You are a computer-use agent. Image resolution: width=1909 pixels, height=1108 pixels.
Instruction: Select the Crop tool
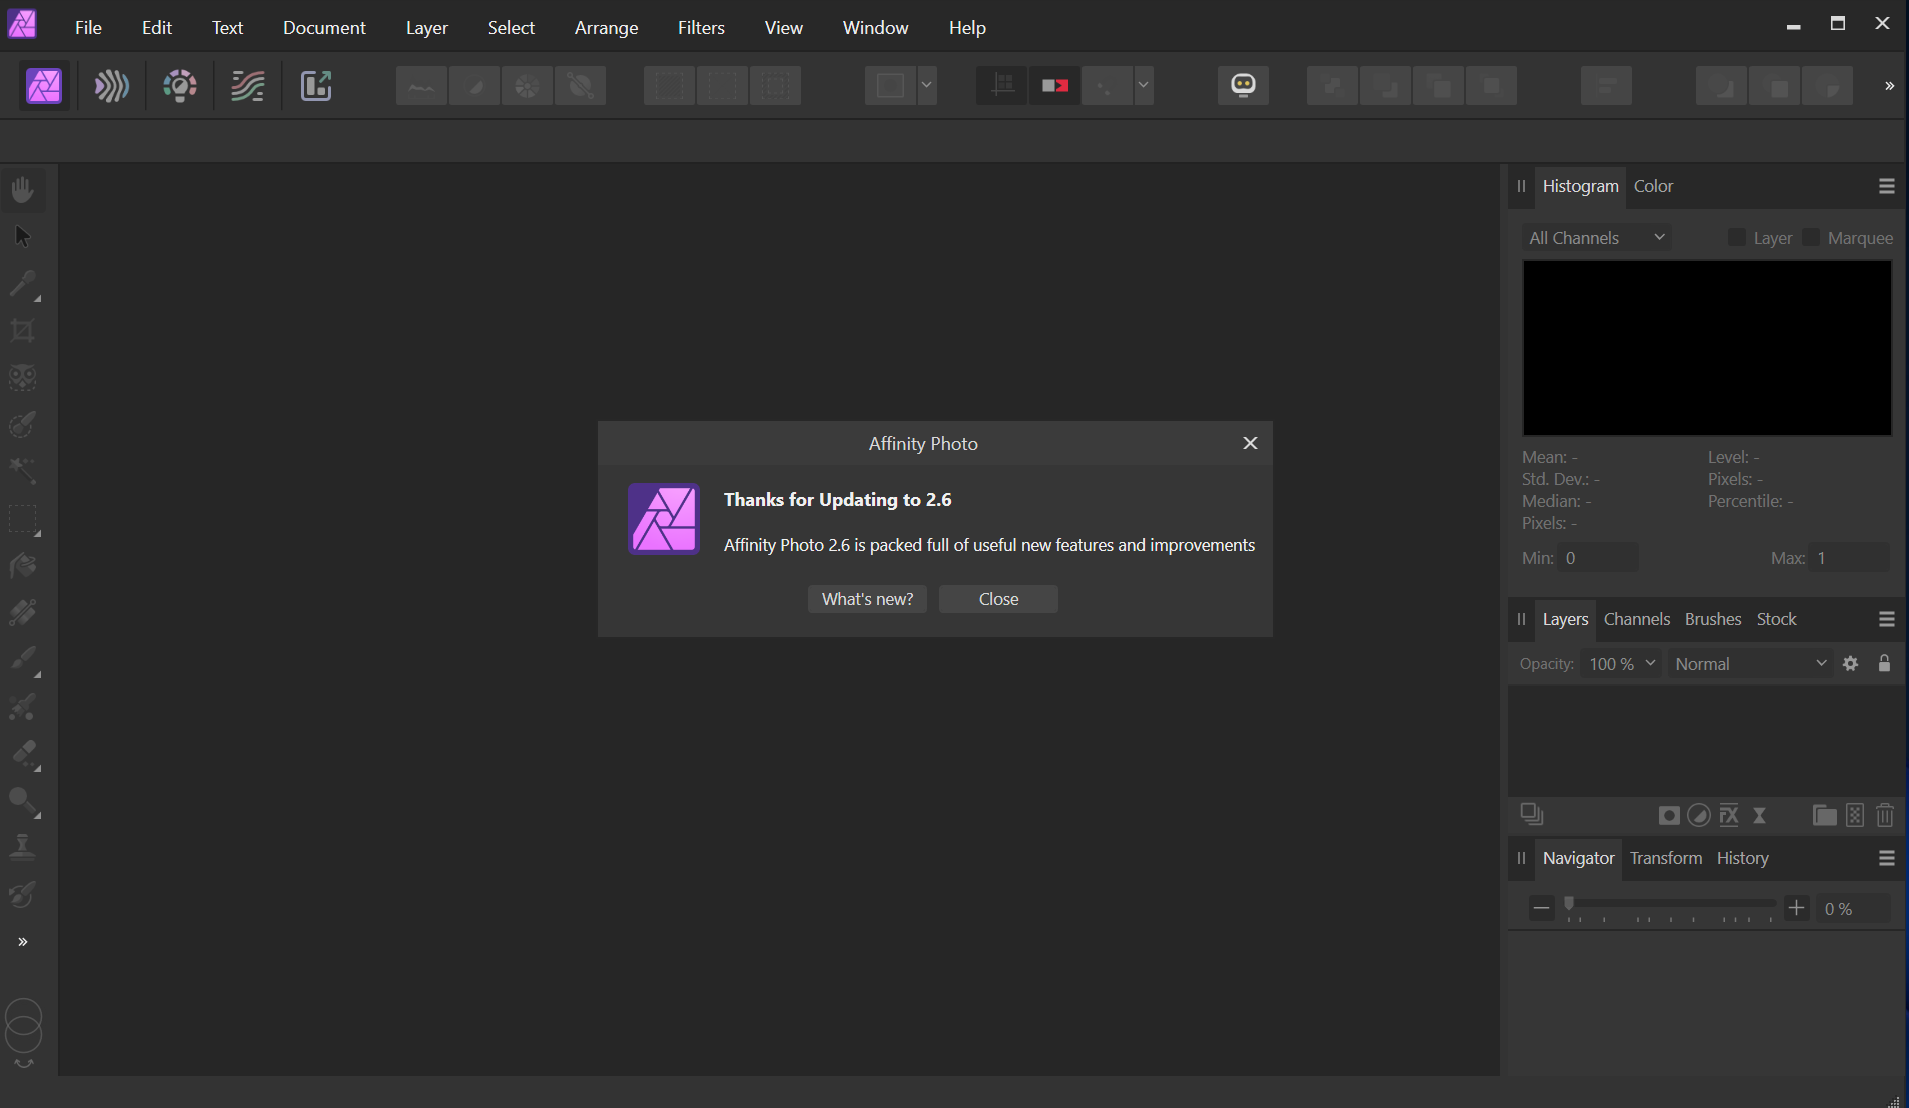point(23,331)
